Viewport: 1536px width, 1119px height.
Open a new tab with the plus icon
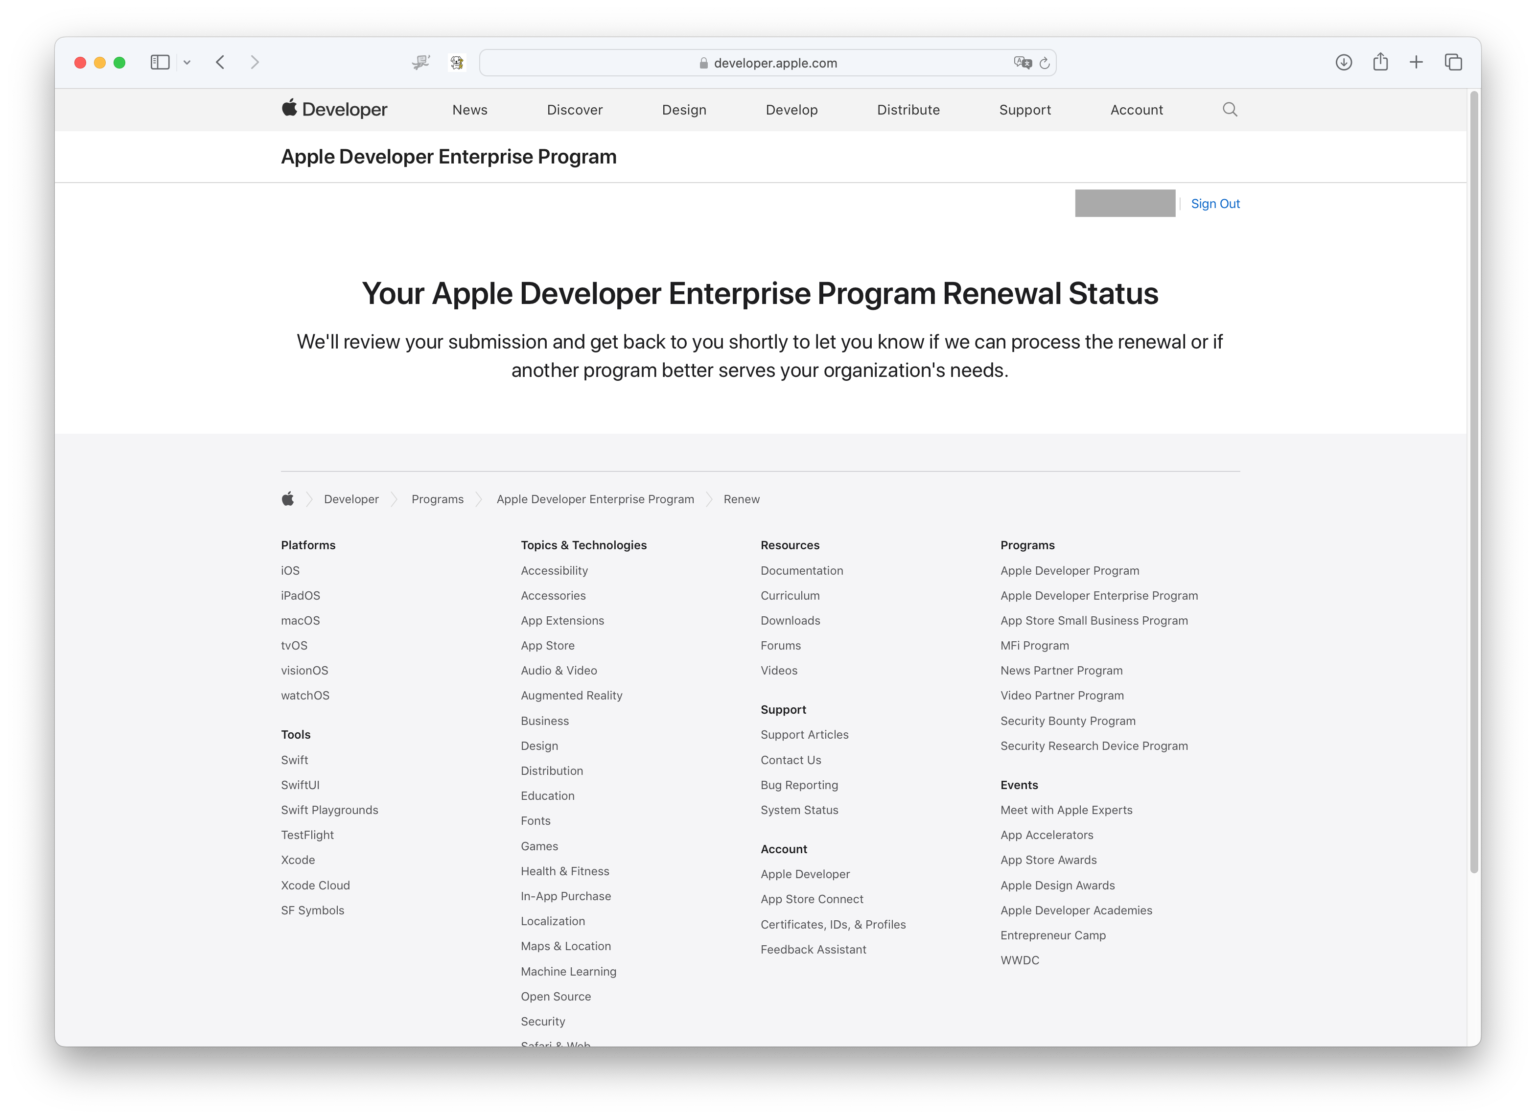click(1416, 61)
